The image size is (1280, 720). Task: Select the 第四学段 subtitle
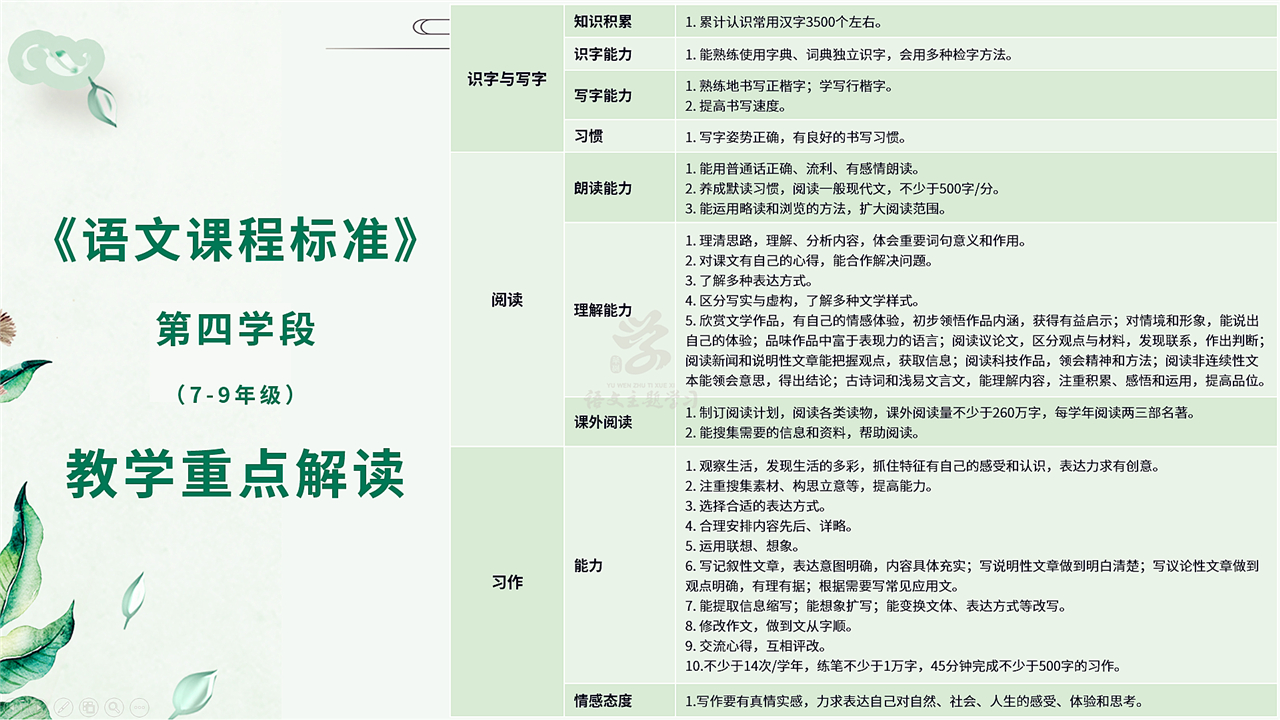point(236,329)
